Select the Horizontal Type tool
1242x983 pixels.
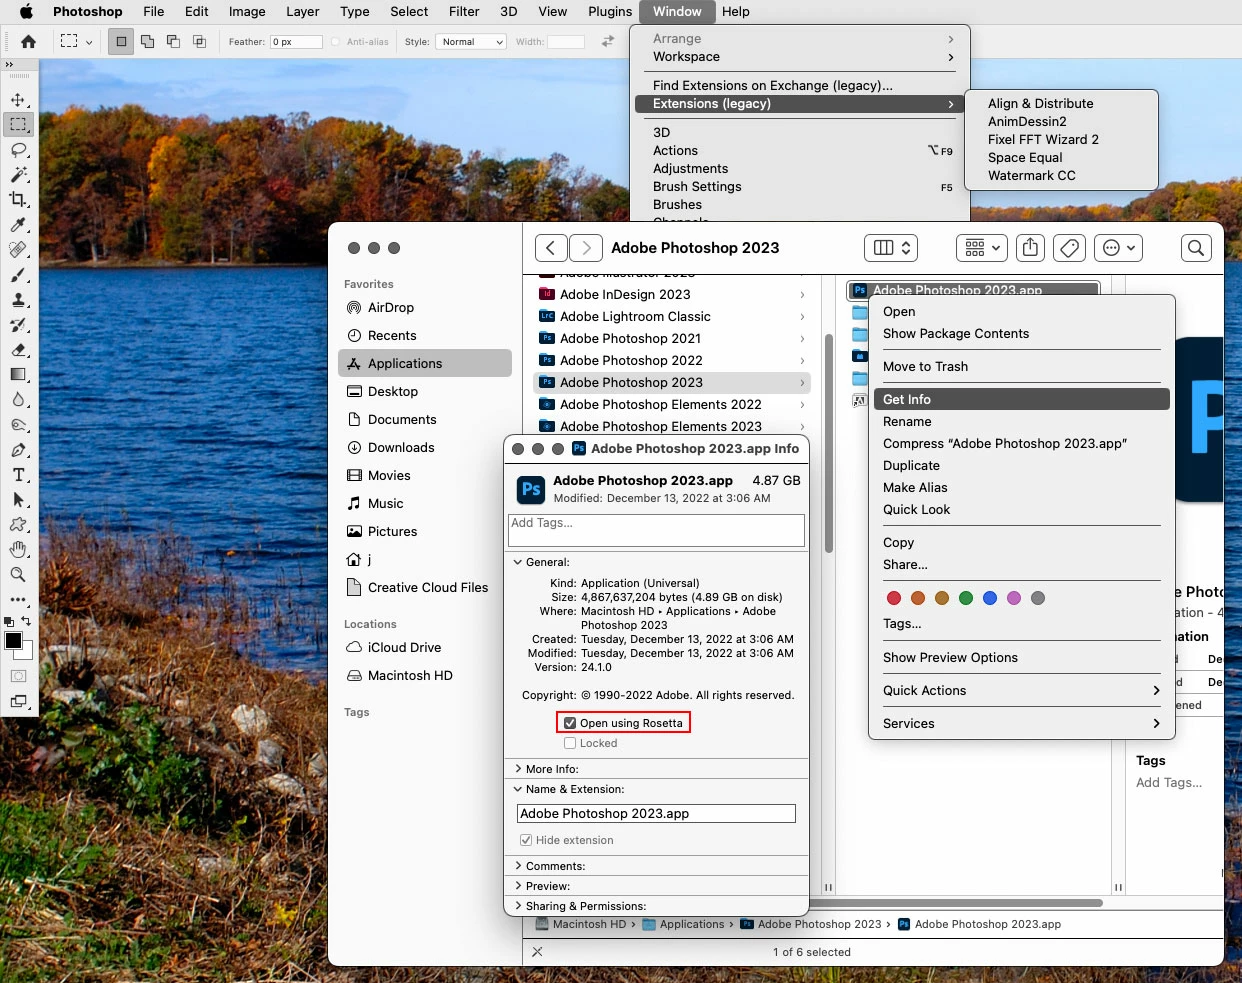[x=18, y=475]
